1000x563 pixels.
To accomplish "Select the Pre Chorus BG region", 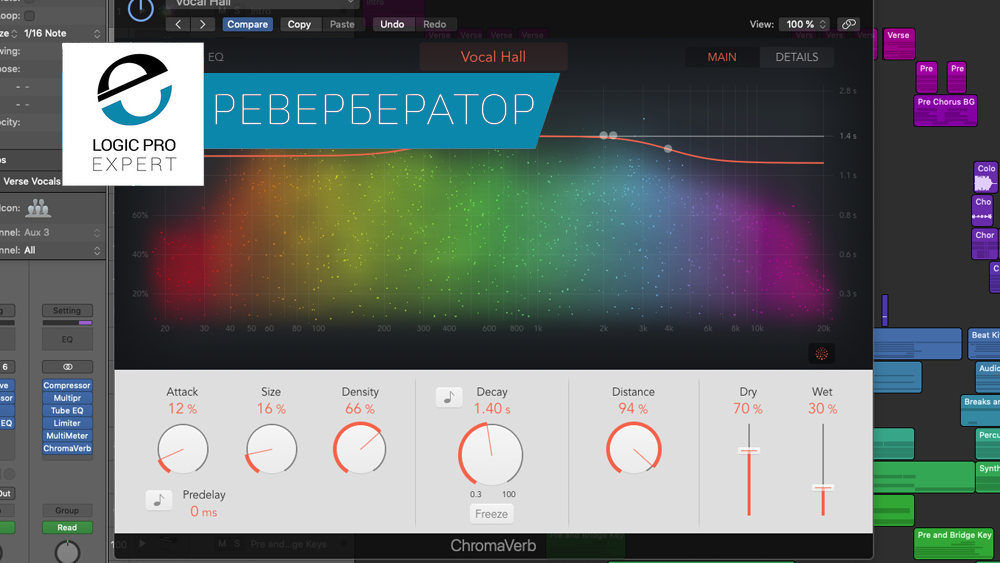I will tap(945, 110).
